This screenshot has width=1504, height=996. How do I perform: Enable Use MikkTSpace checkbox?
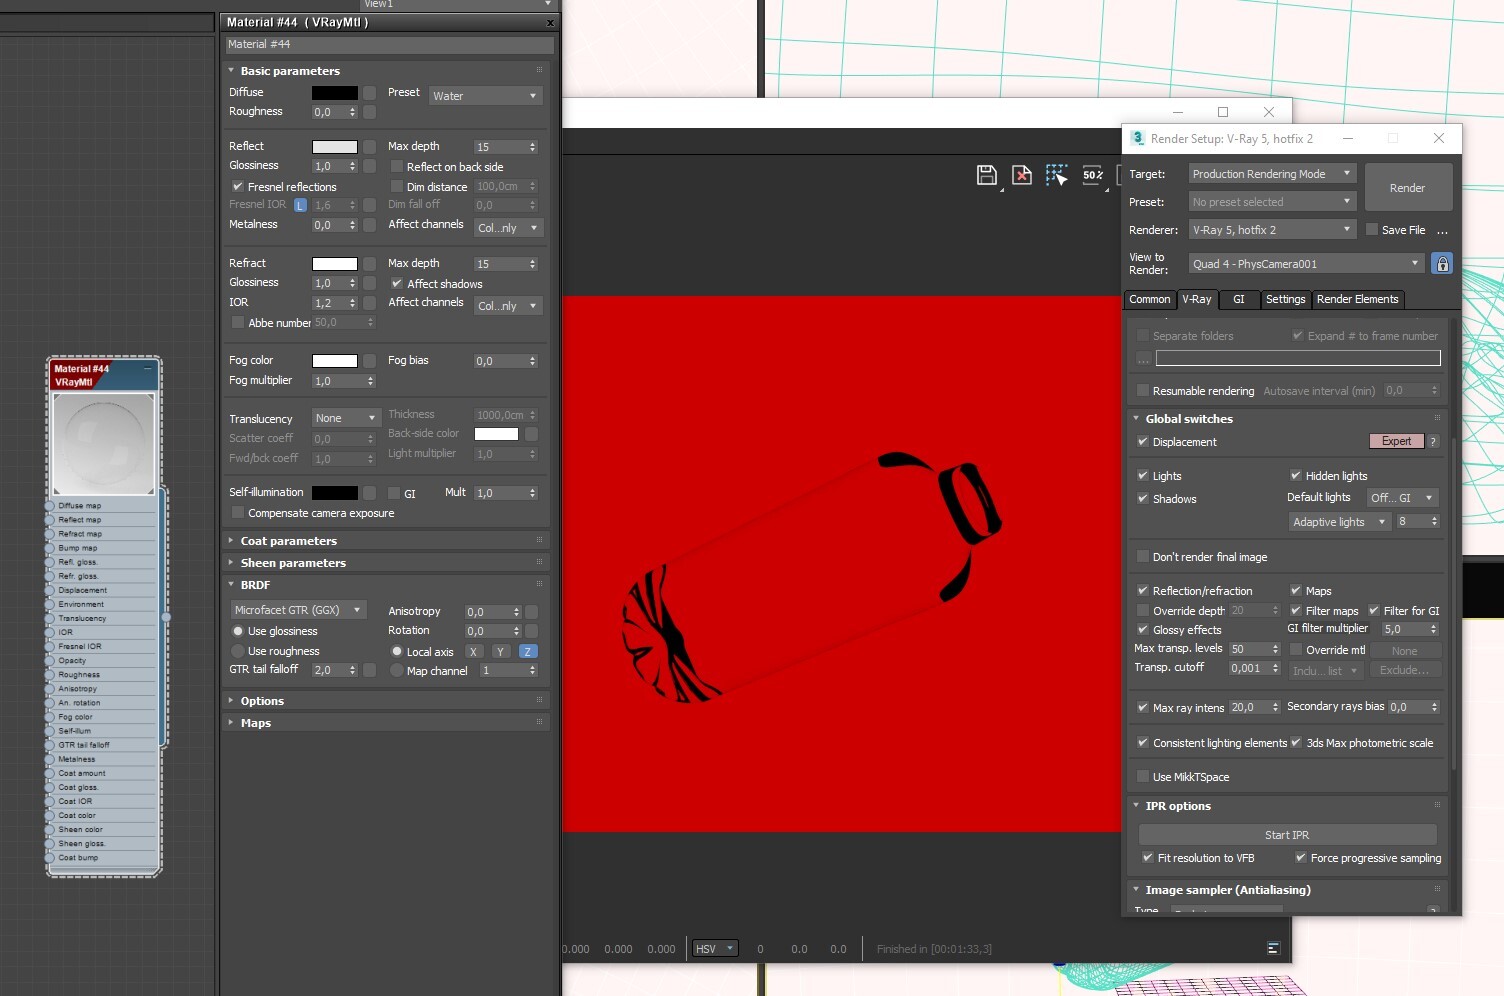pos(1143,776)
